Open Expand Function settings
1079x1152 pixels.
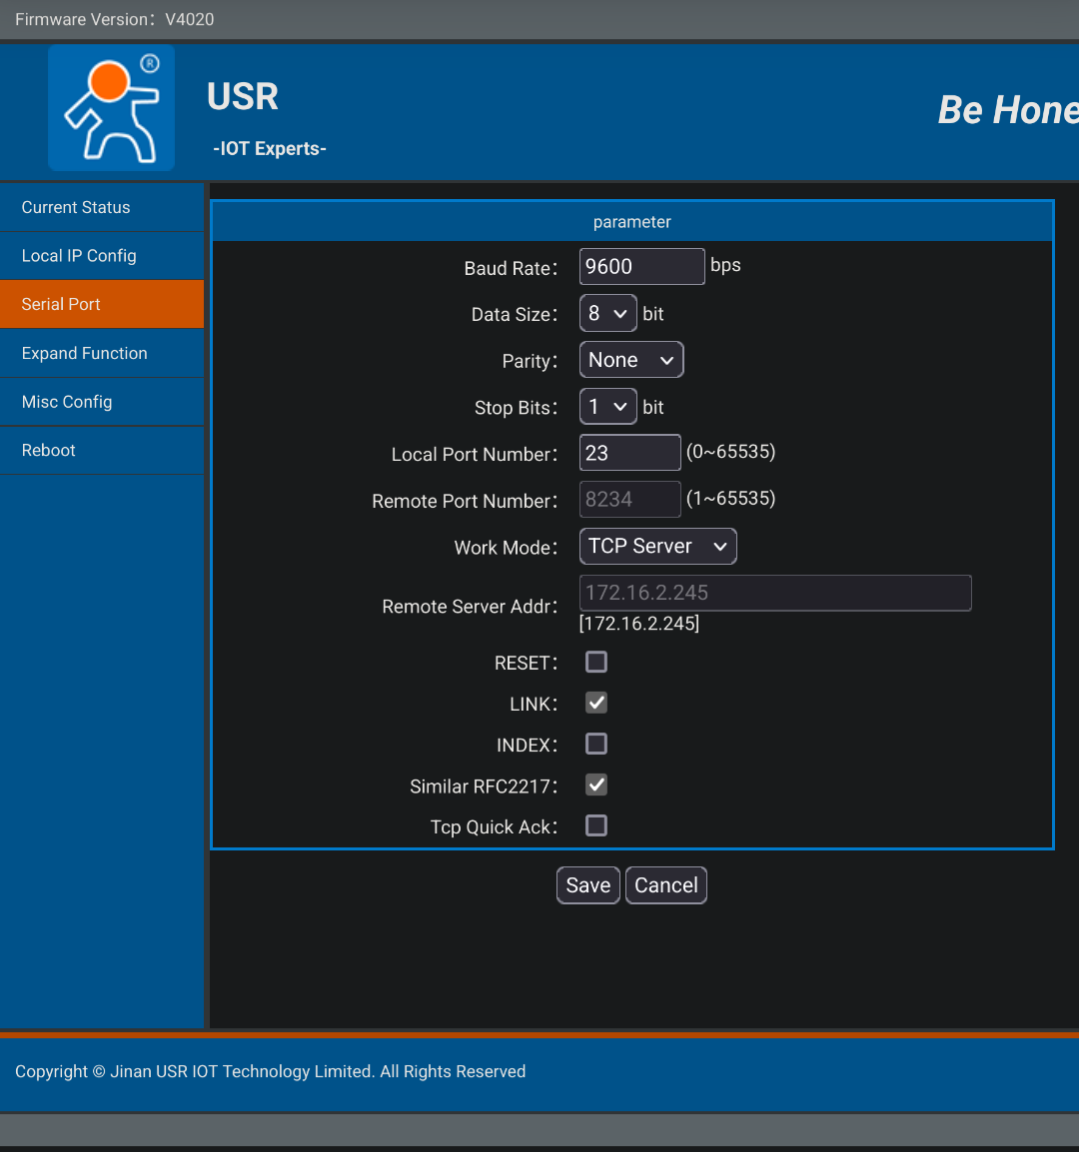pyautogui.click(x=84, y=353)
